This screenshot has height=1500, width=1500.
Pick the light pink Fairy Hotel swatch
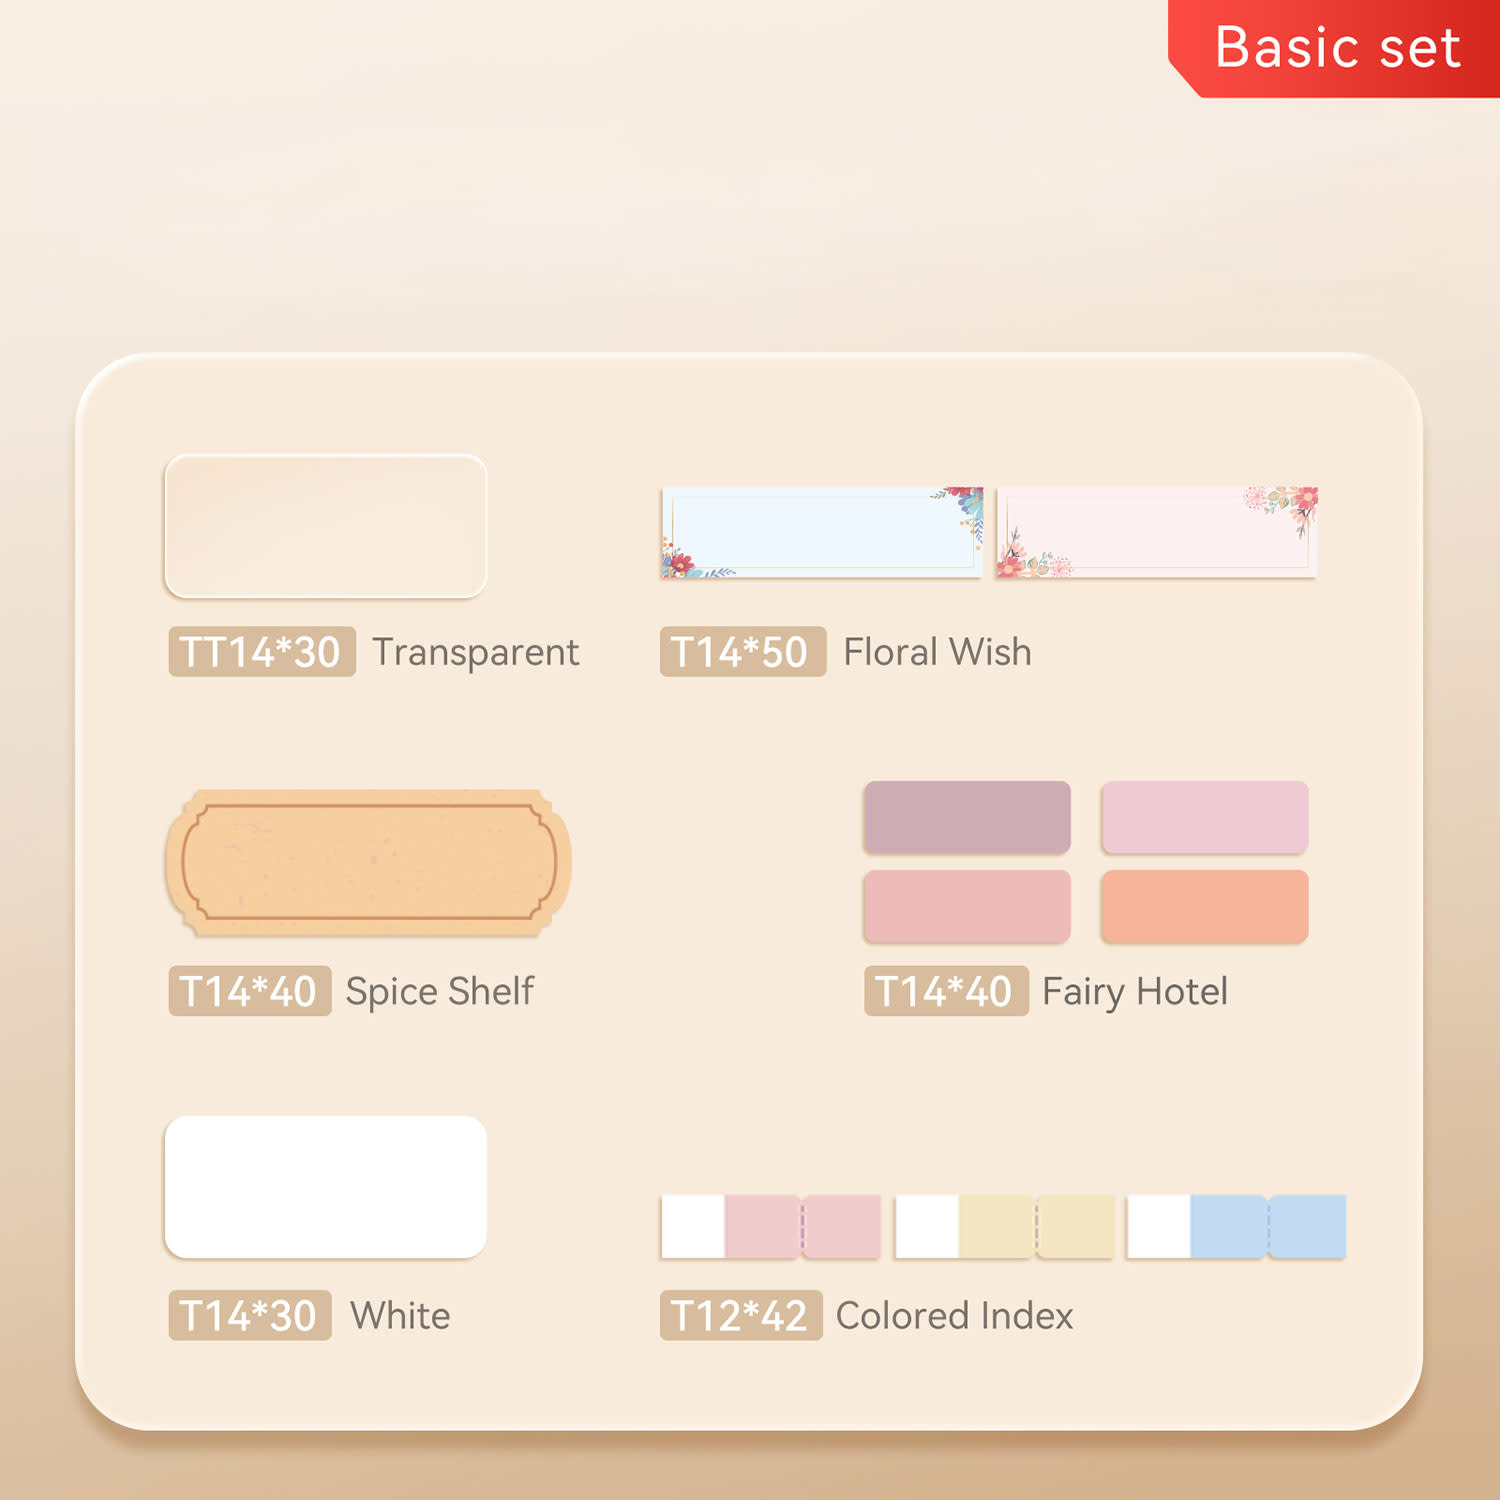click(1204, 818)
